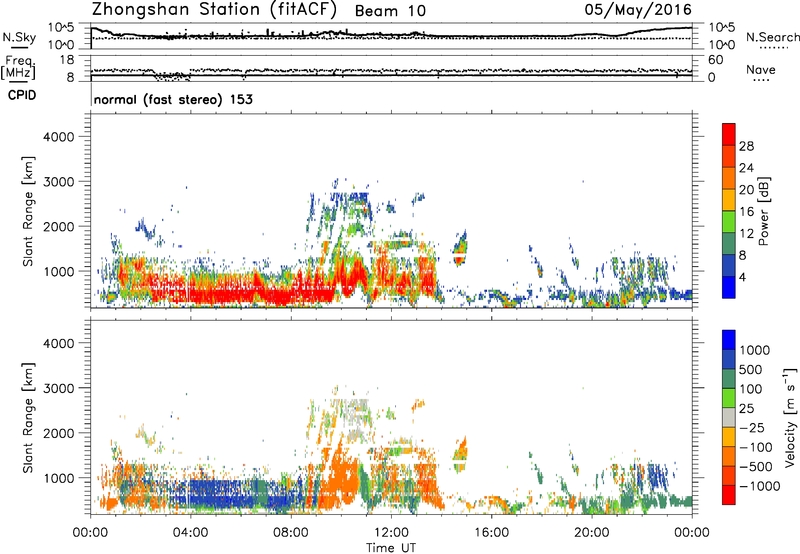Click the 'Zhongshan Station (fitACF)' title text
The image size is (800, 554).
click(x=214, y=10)
